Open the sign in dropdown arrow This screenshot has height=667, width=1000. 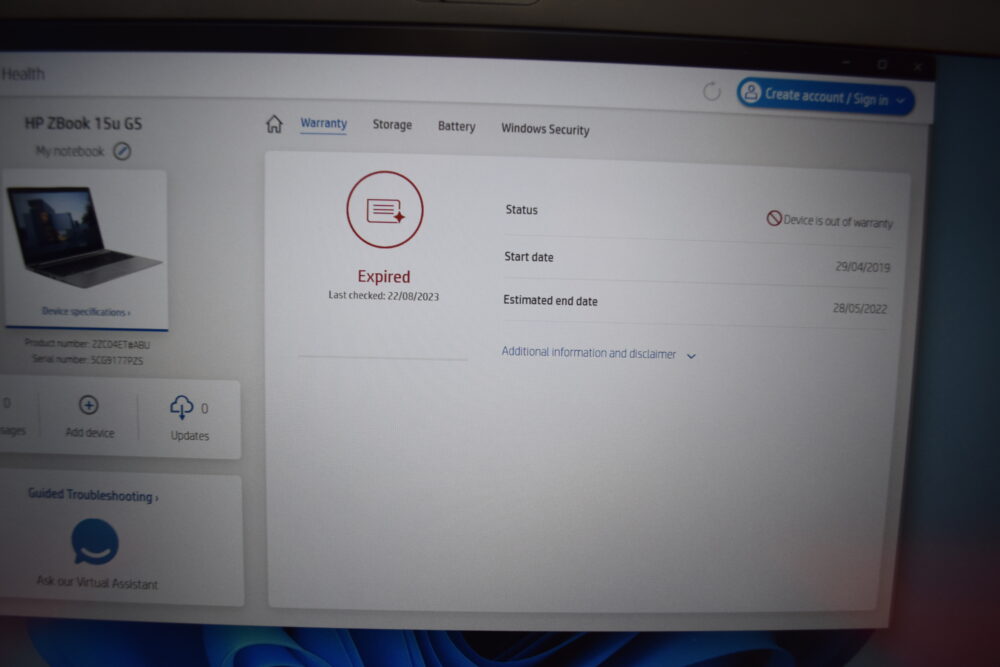click(900, 101)
